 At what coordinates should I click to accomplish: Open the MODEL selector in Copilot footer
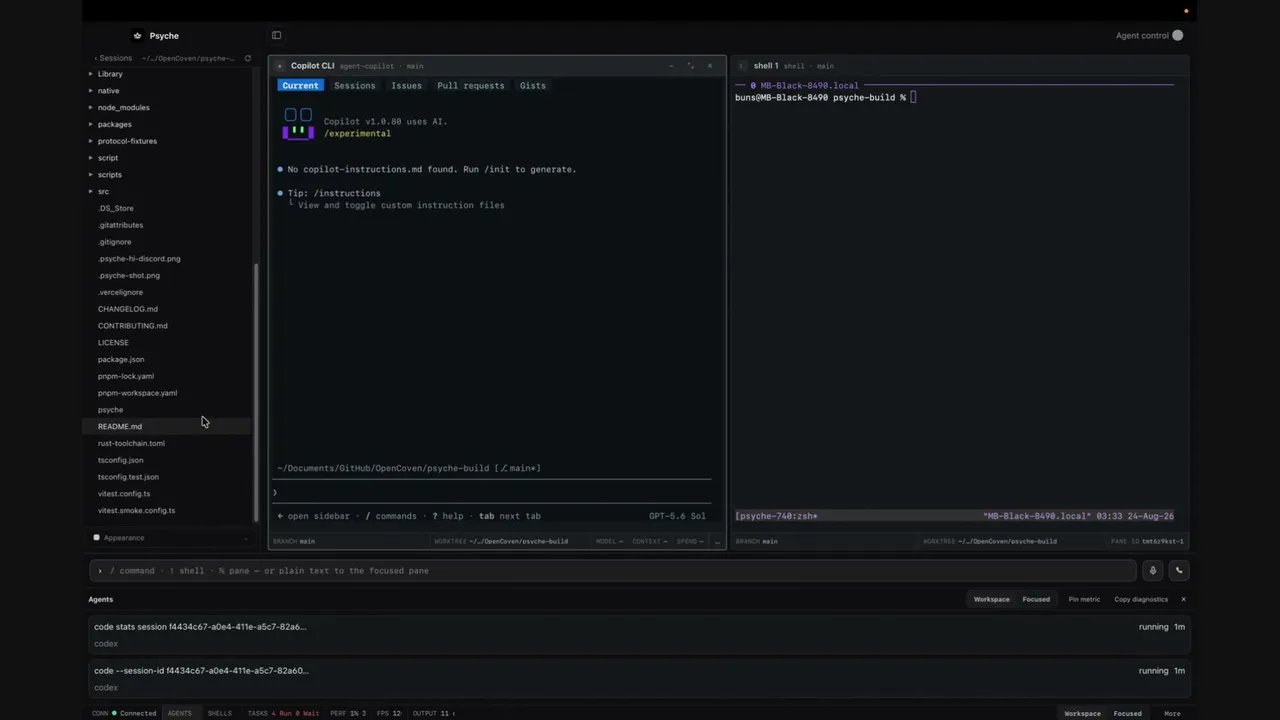coord(609,541)
